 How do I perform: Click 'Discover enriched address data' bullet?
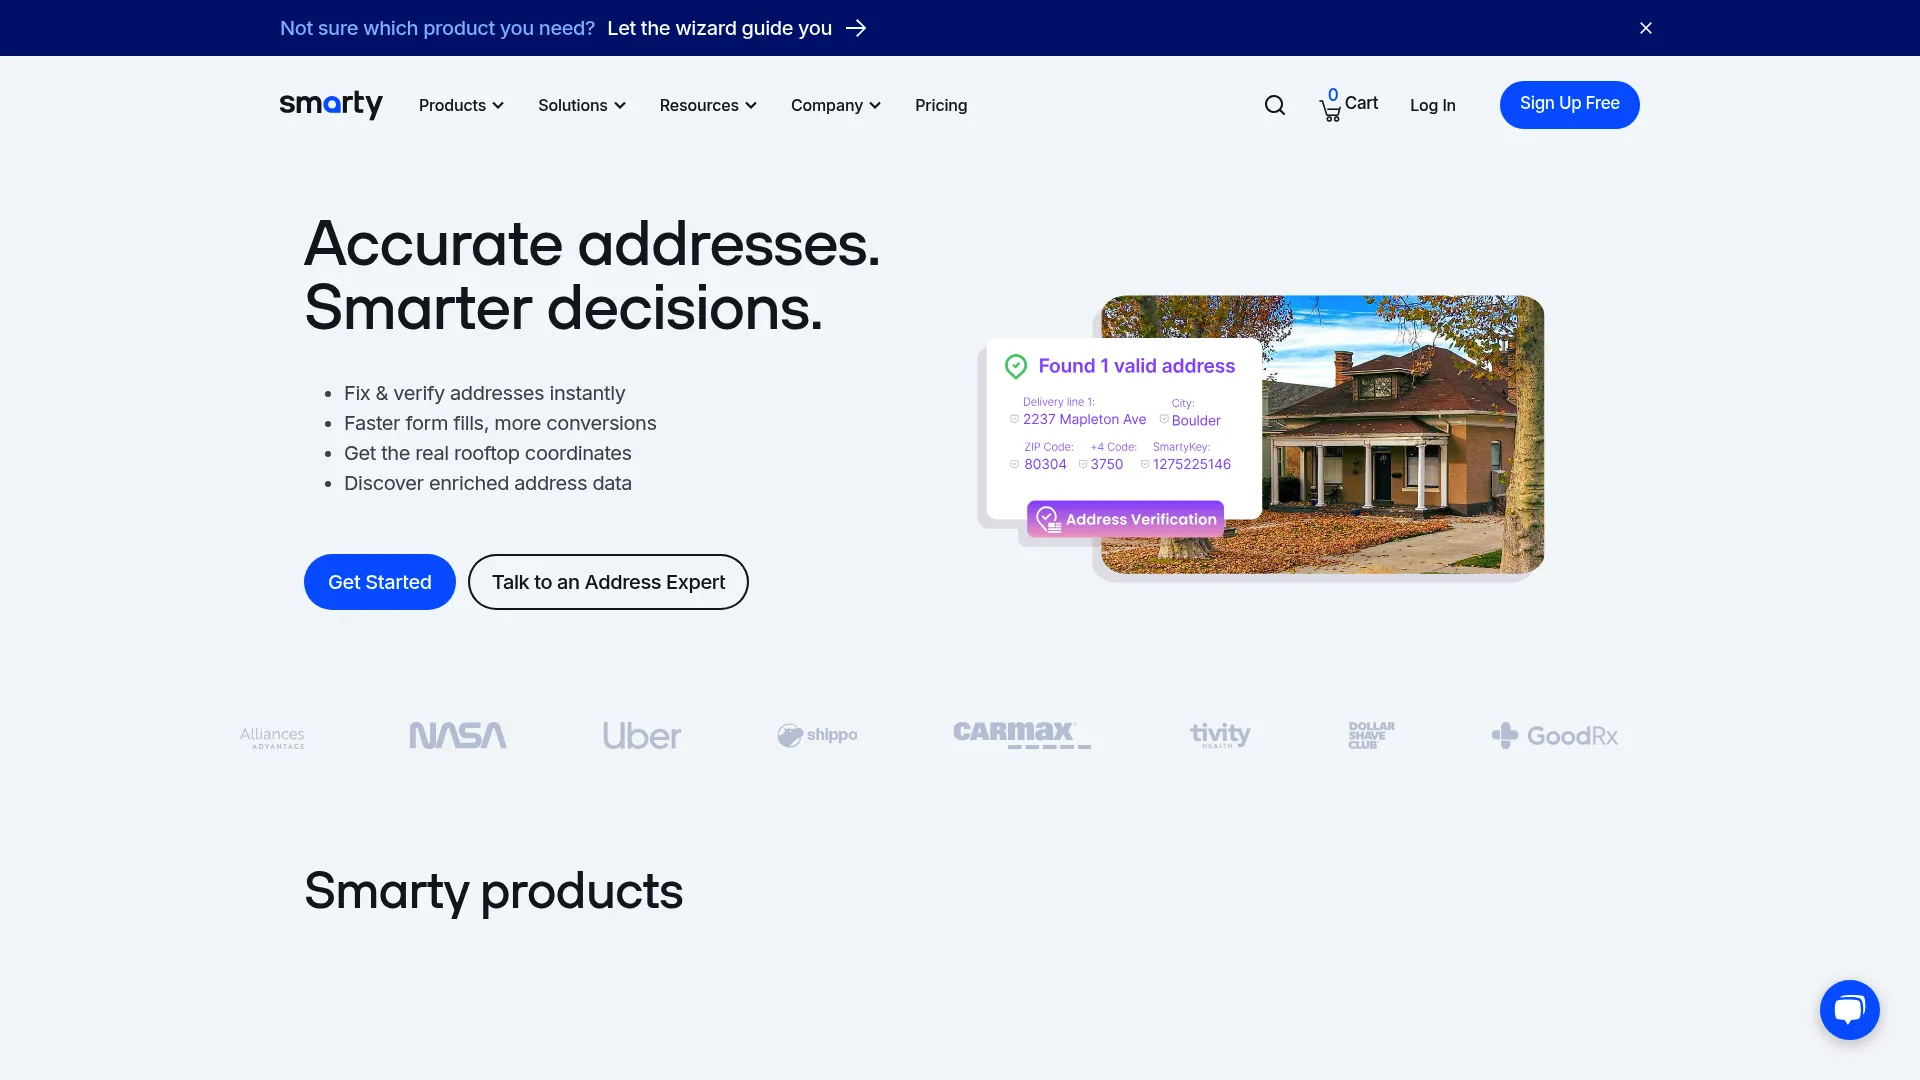tap(488, 483)
